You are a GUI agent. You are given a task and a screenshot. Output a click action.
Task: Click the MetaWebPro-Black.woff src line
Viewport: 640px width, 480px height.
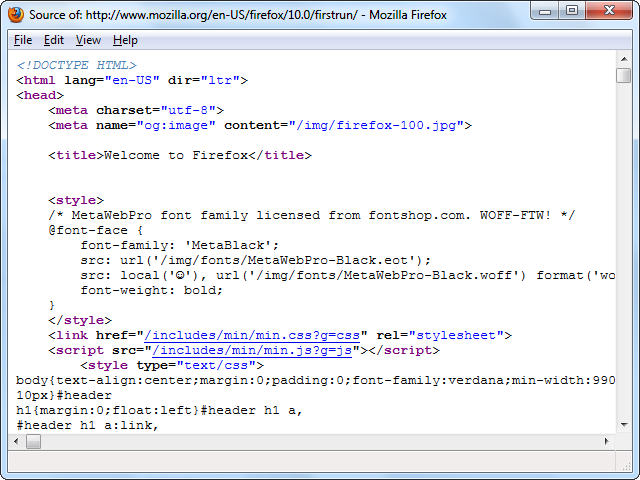[x=348, y=276]
